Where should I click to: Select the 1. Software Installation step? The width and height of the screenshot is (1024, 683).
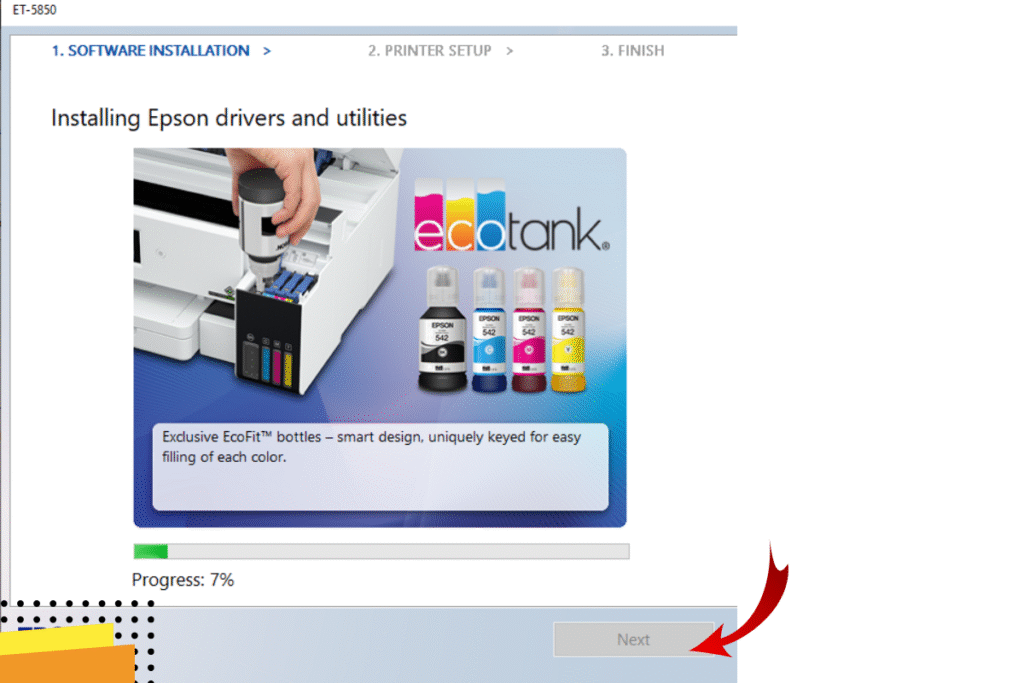[150, 51]
